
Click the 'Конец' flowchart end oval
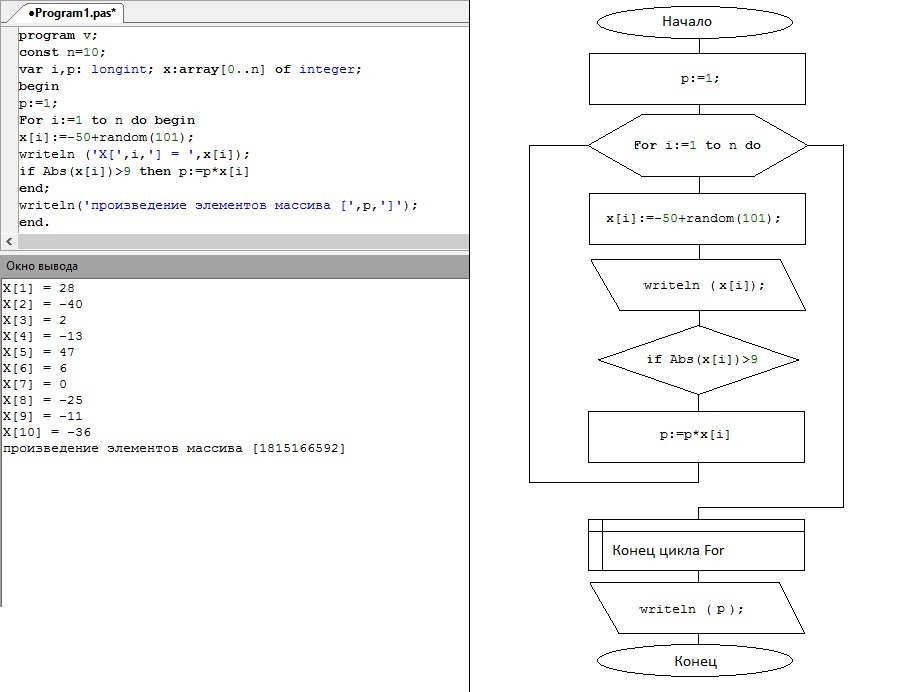(x=695, y=661)
